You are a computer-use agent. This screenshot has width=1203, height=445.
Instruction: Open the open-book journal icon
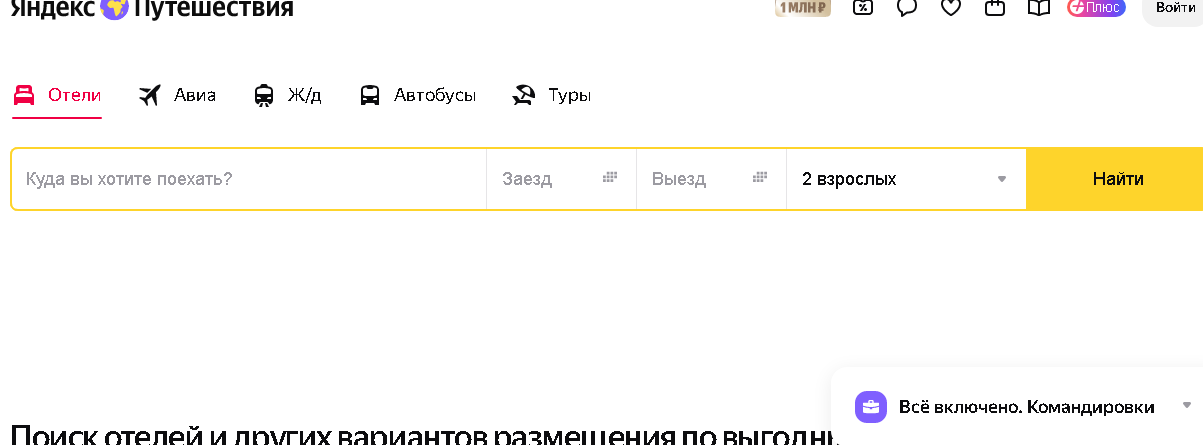(x=1039, y=7)
